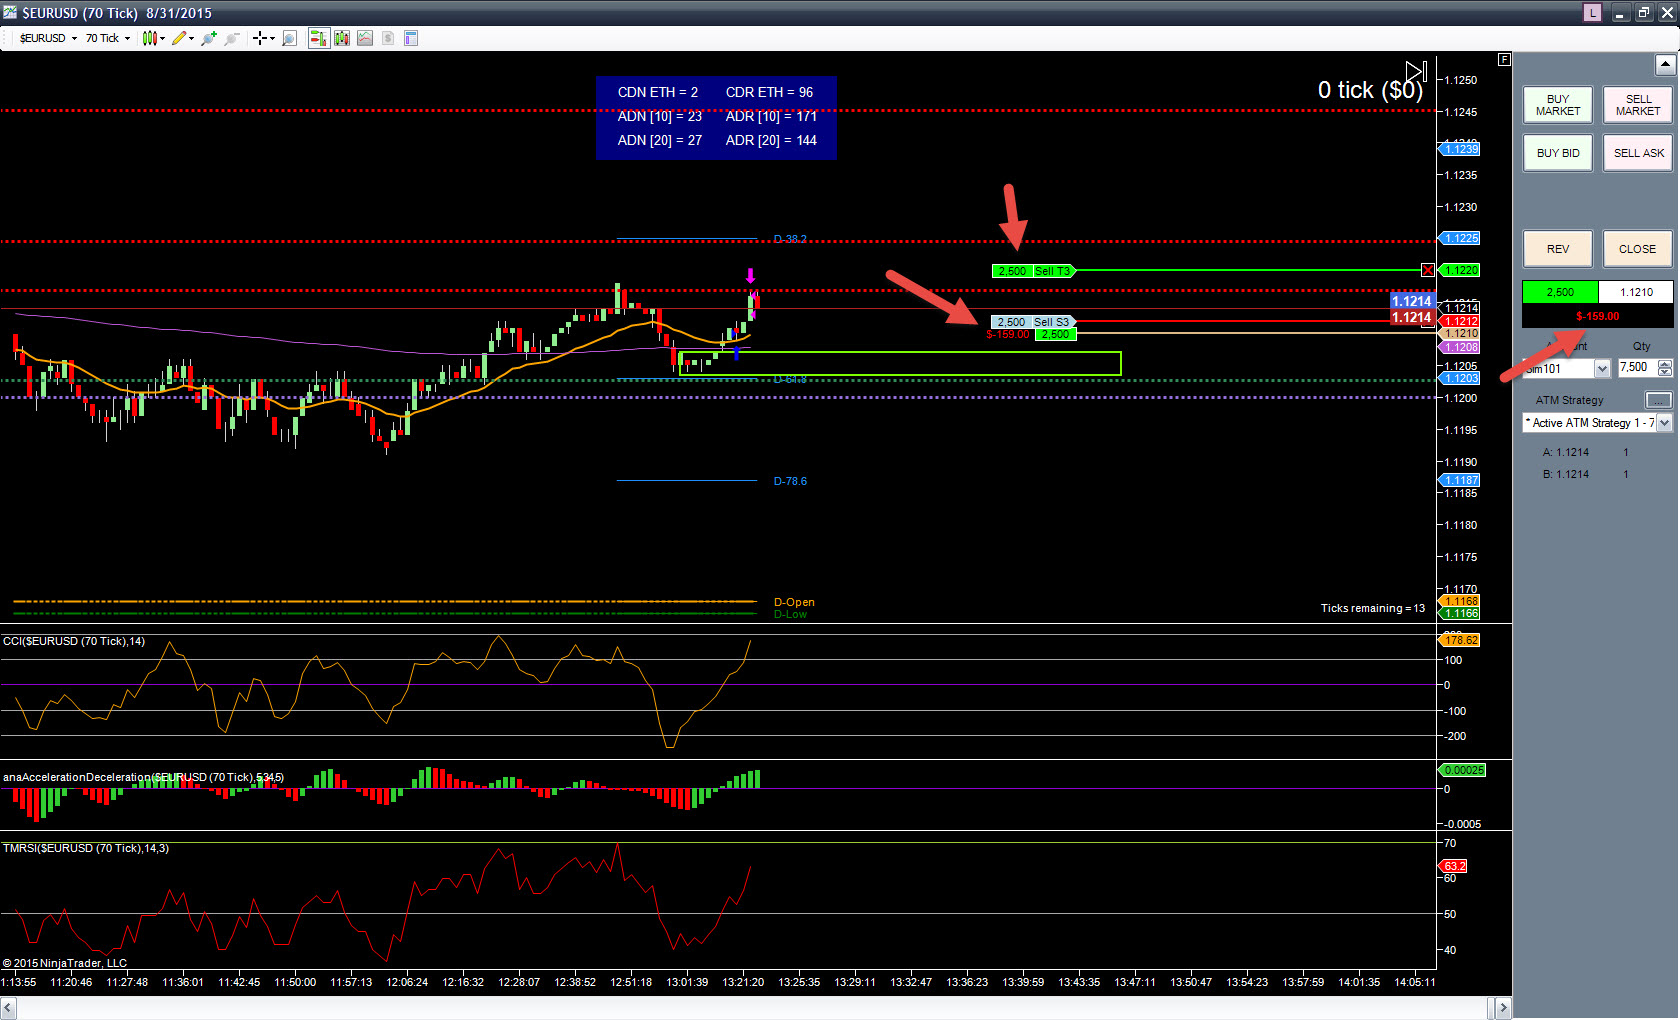Click the zoom in magnifier icon

pos(208,38)
